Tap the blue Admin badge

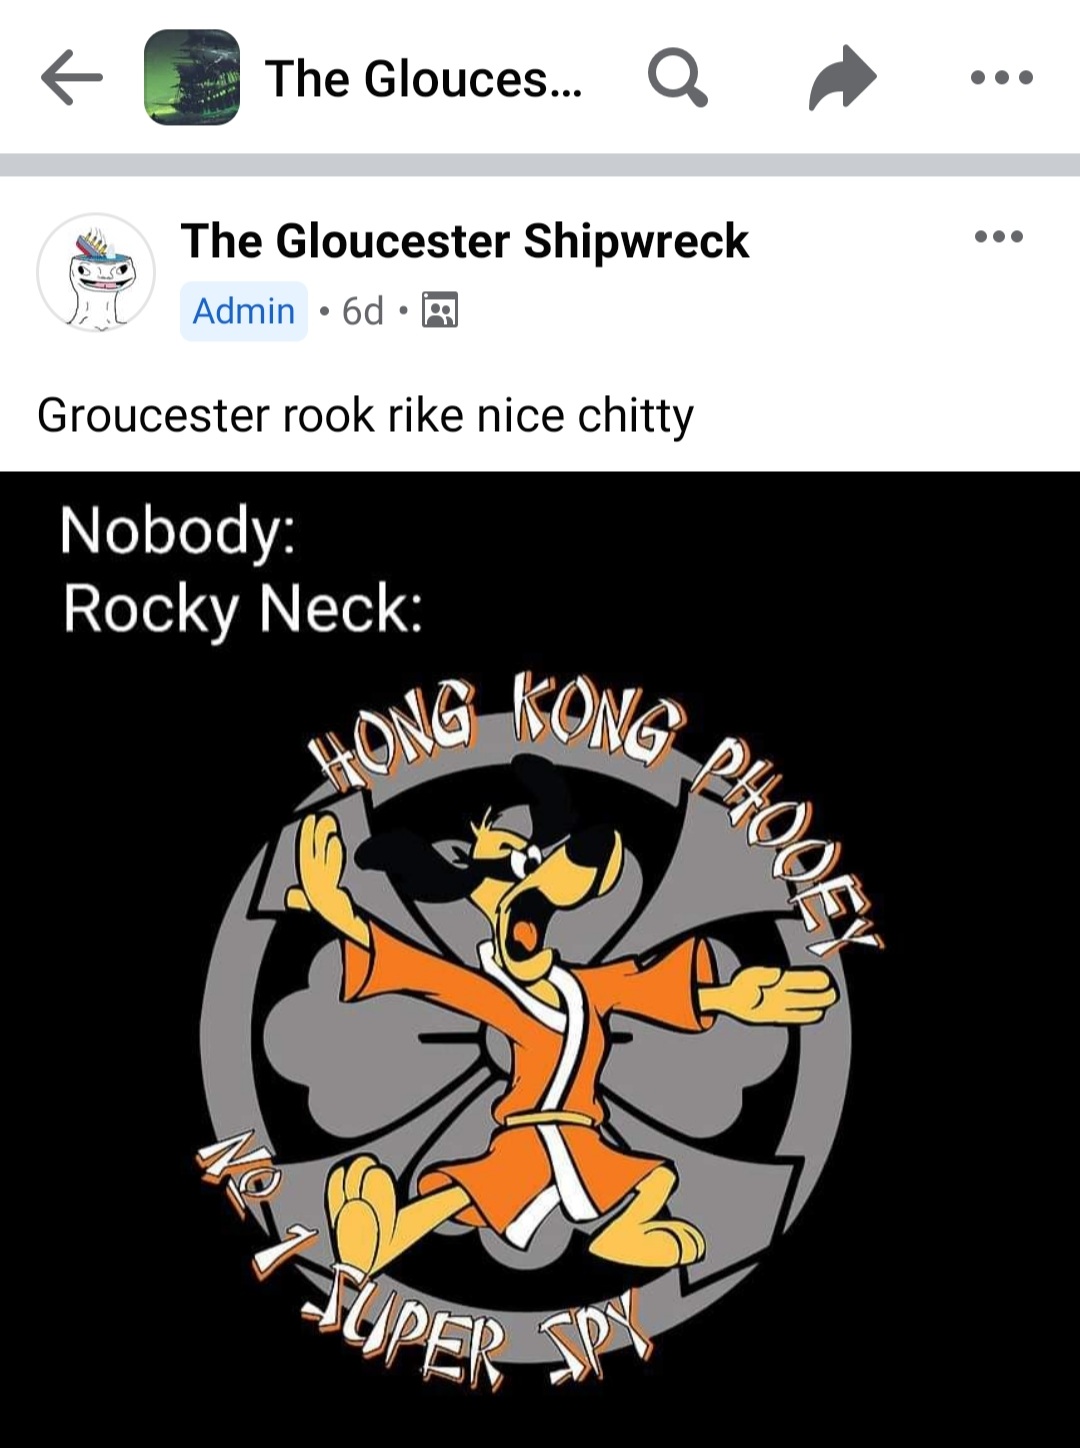[244, 311]
